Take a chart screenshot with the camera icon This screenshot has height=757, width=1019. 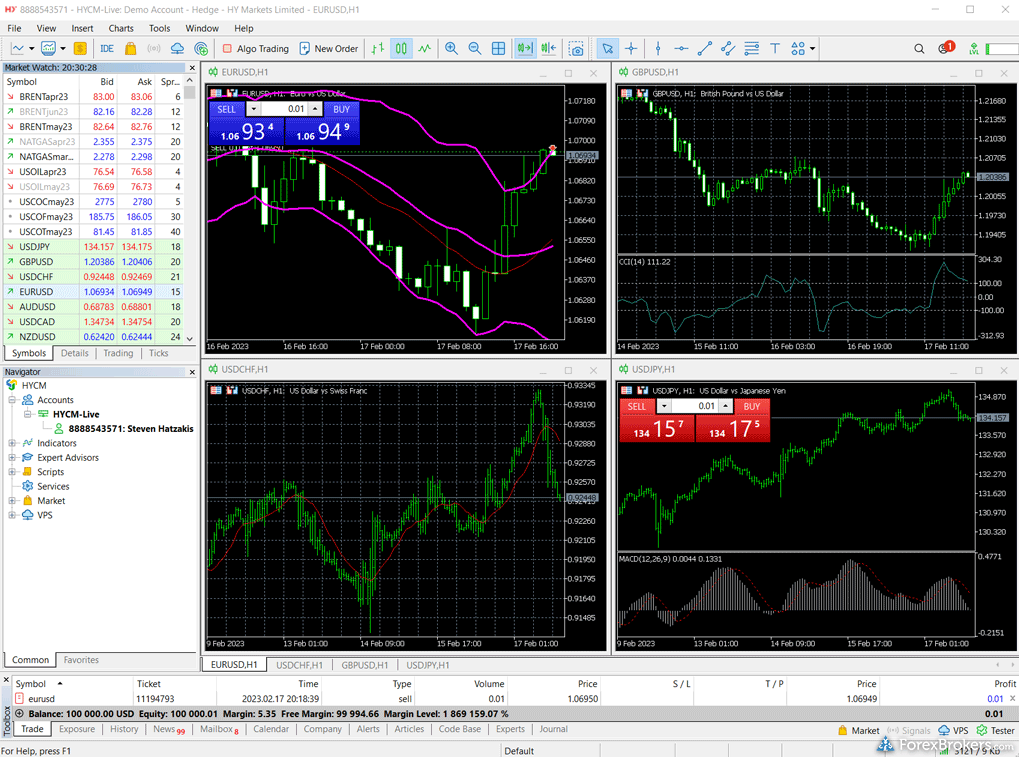(x=576, y=49)
